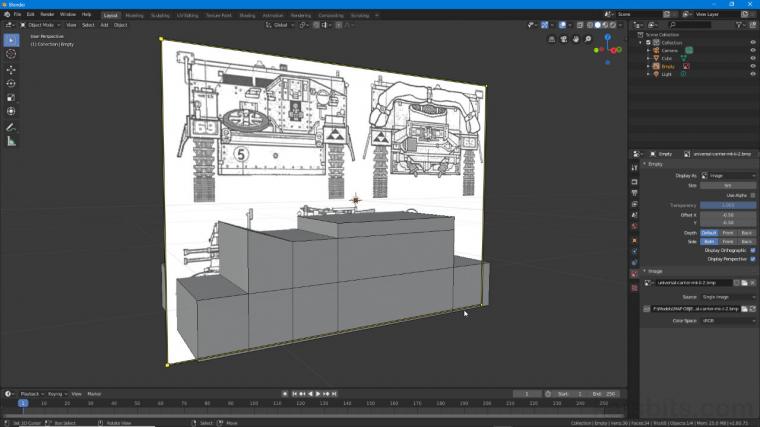Set Side to Back
The width and height of the screenshot is (760, 427).
pos(746,241)
